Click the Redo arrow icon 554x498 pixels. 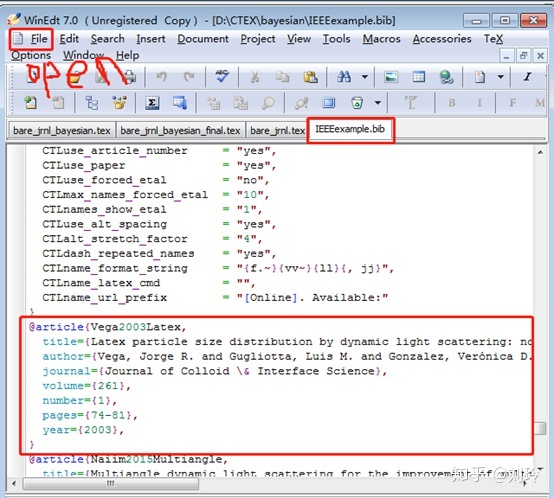click(189, 77)
